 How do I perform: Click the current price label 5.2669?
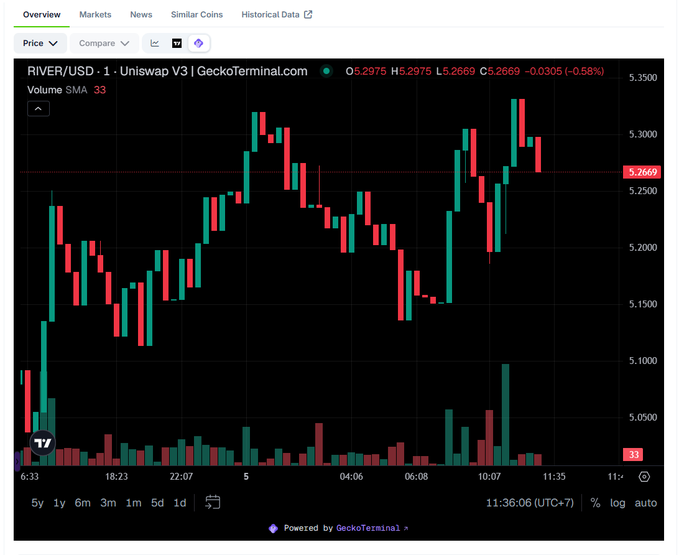pos(642,172)
